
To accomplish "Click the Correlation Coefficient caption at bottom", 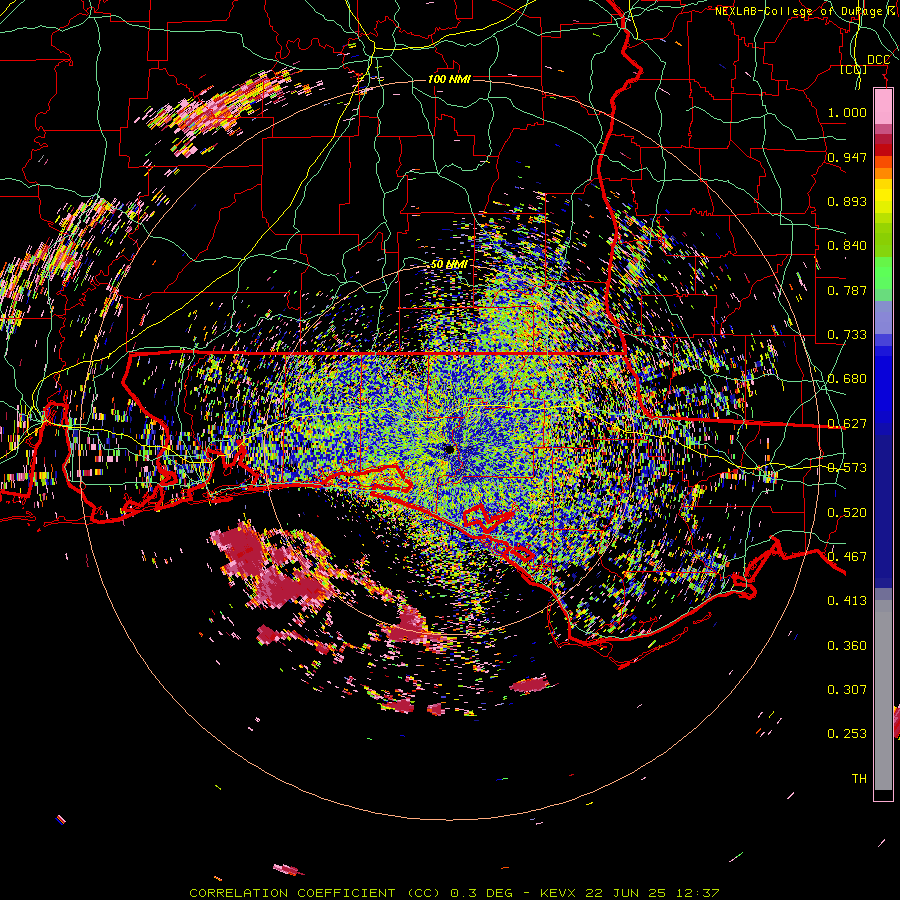I will pos(454,893).
